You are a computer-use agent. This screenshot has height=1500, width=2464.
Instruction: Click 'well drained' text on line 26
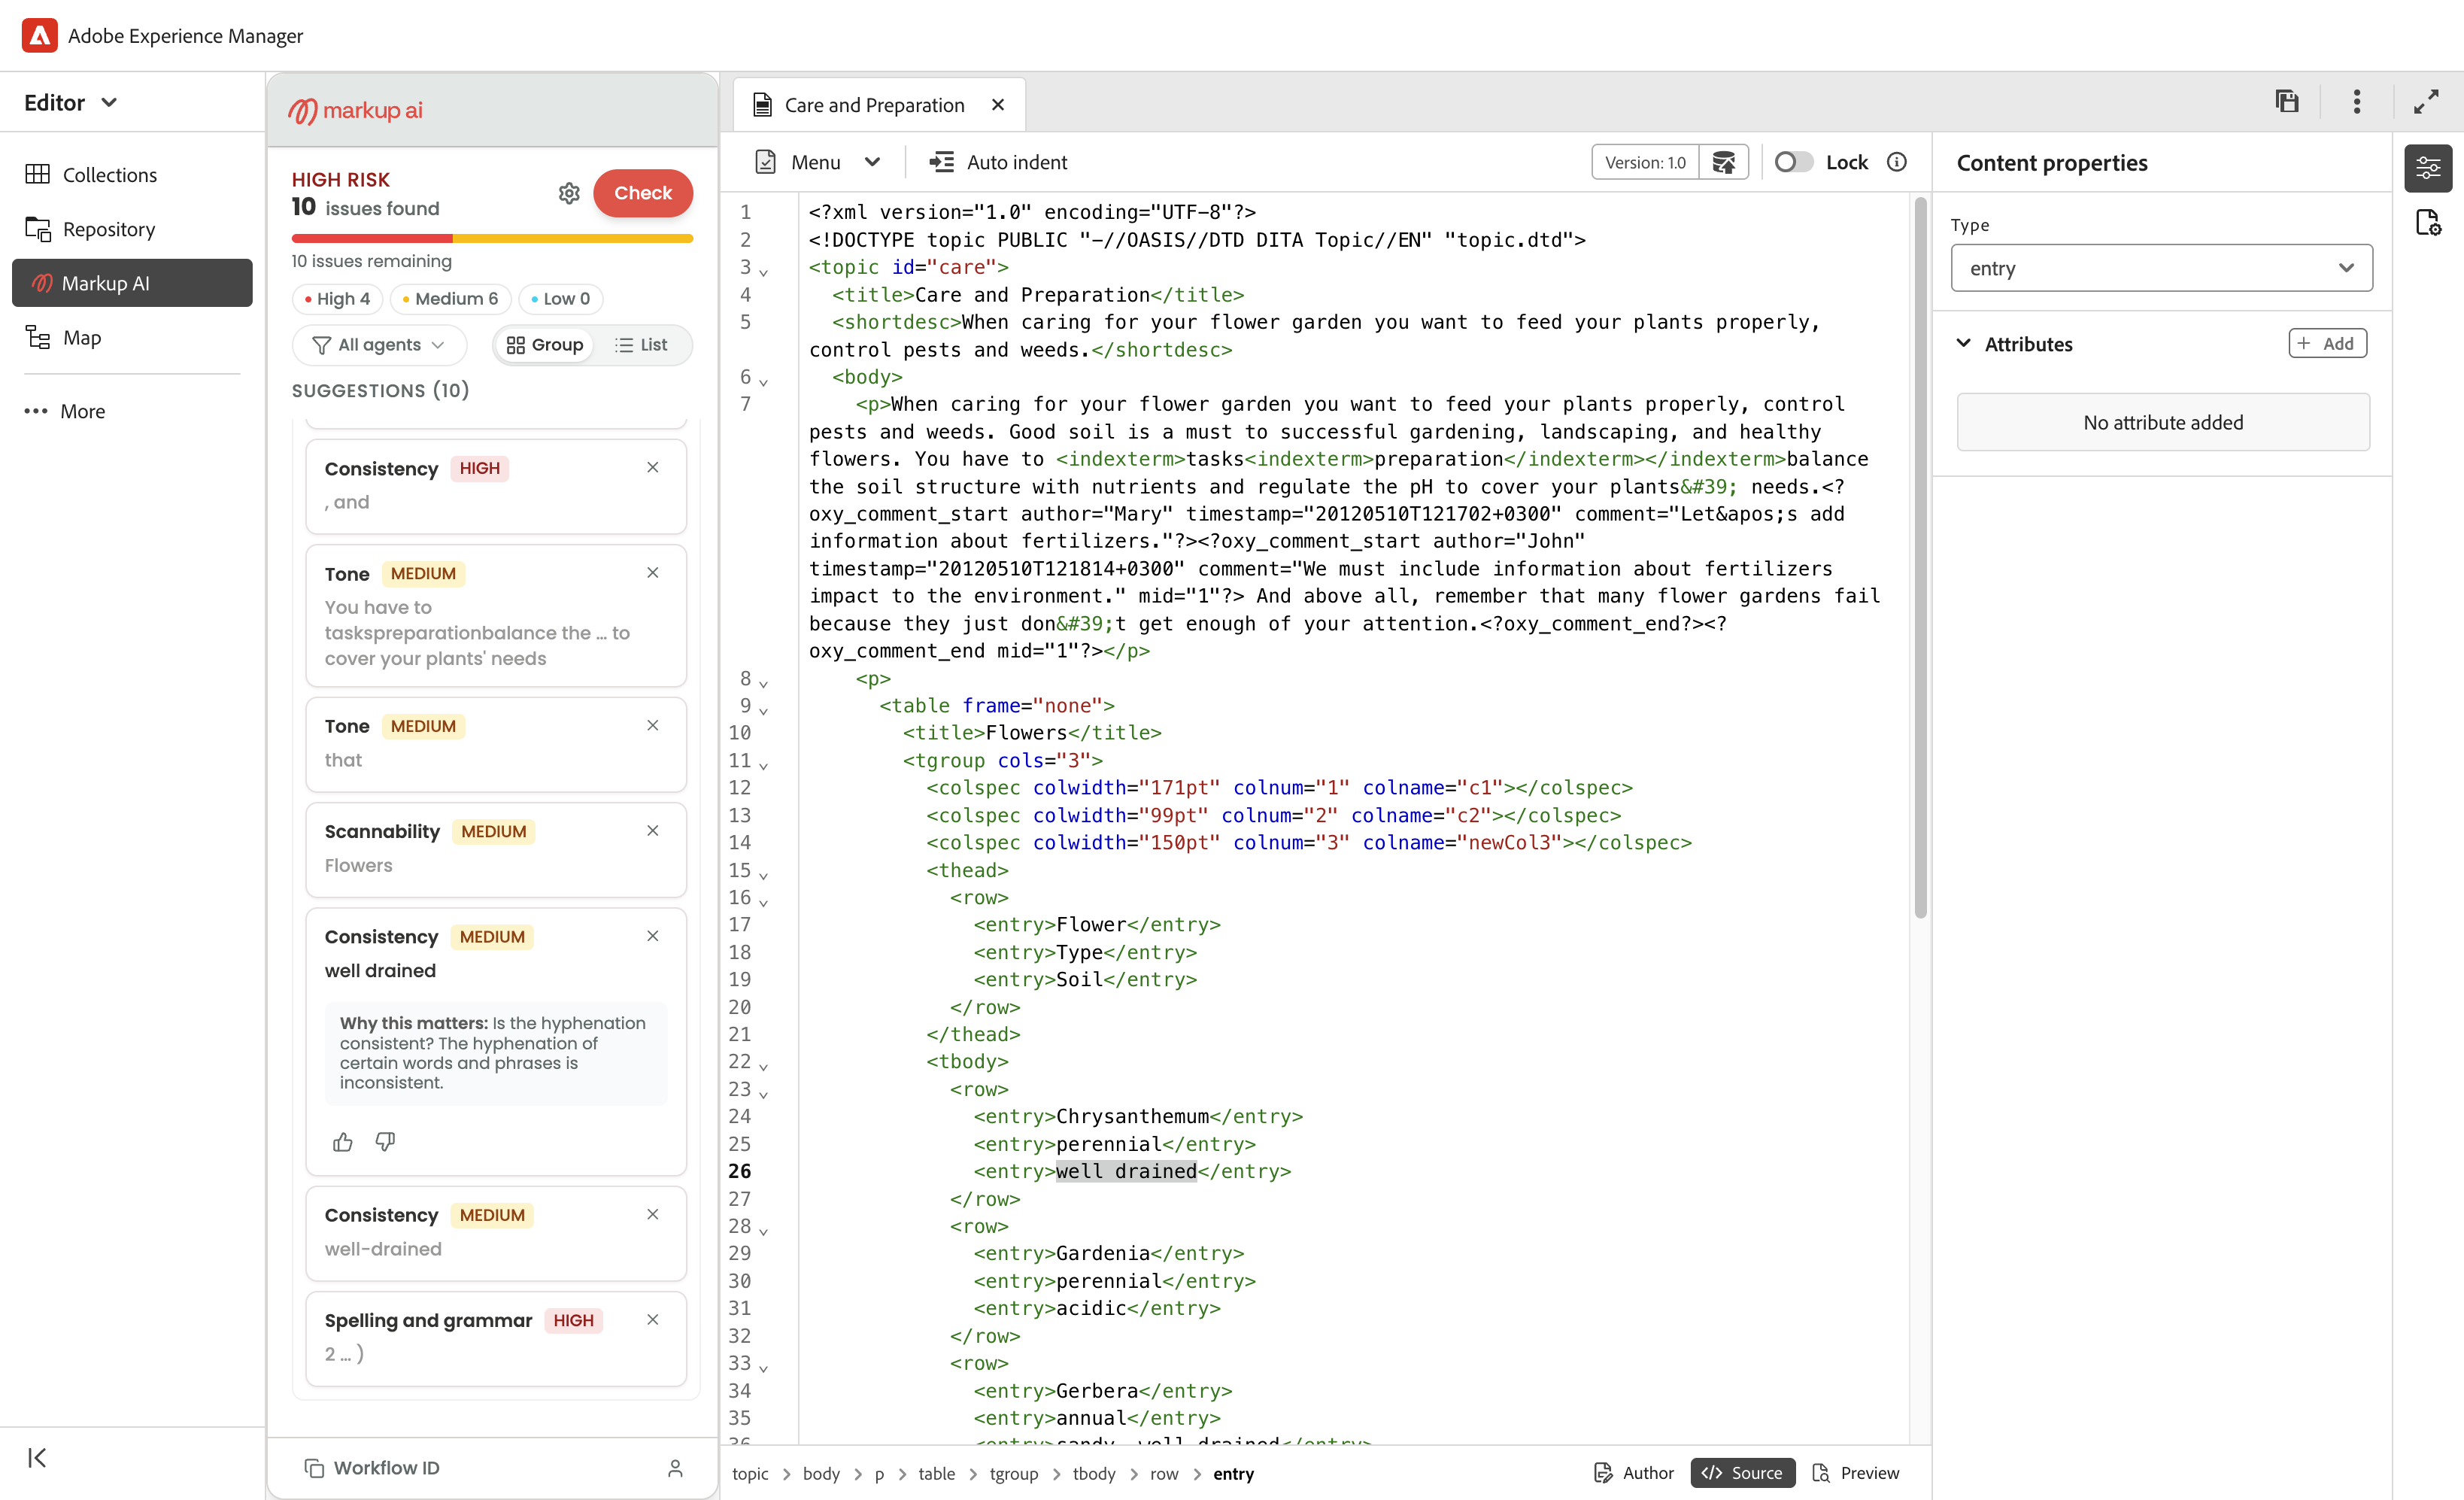(1126, 1171)
